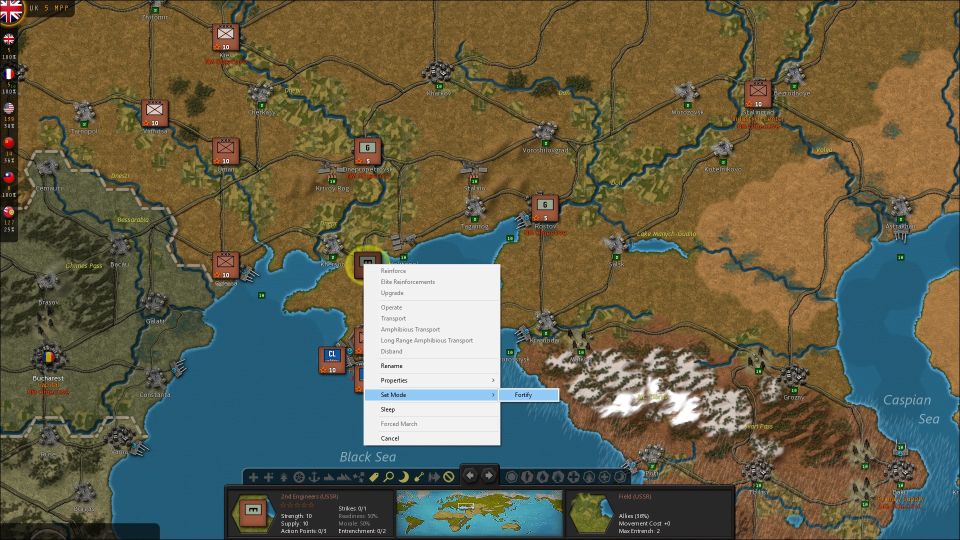Expand the Properties submenu
The height and width of the screenshot is (540, 960).
click(432, 380)
